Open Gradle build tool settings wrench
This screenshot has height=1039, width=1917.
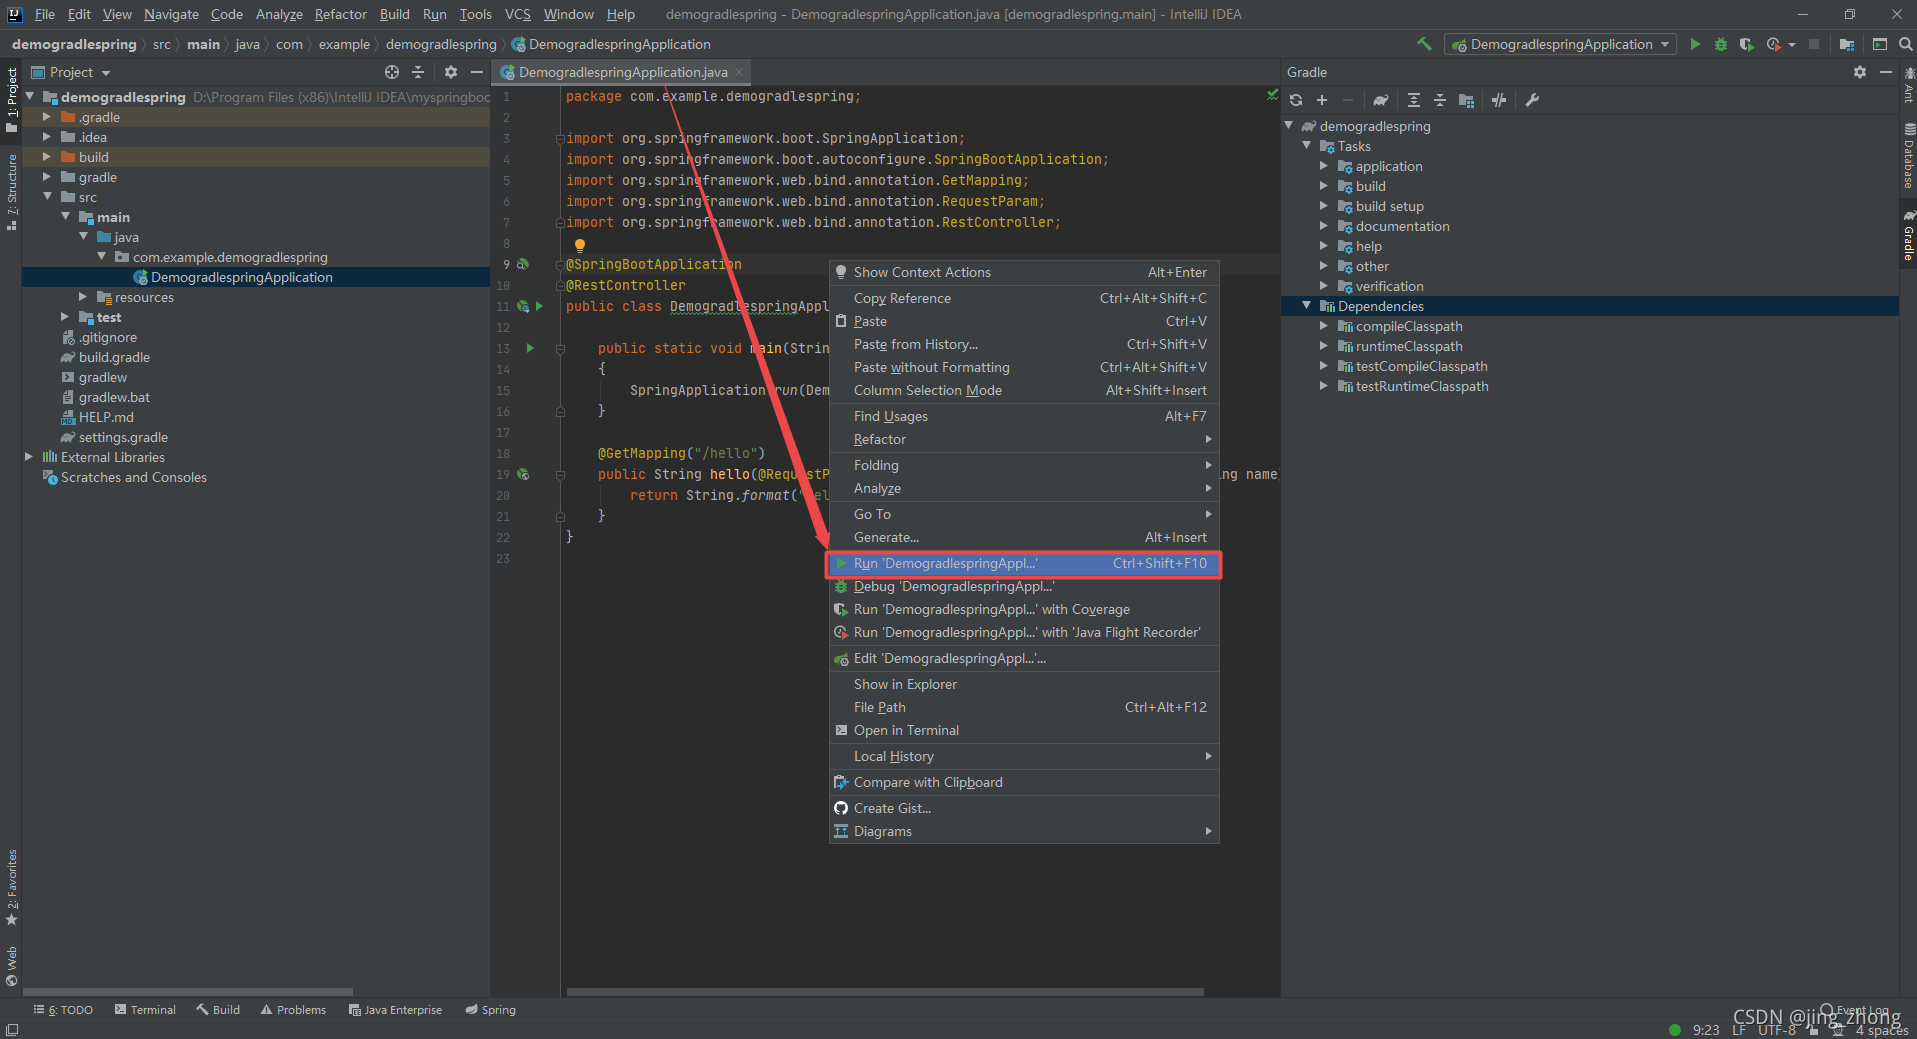(x=1532, y=100)
